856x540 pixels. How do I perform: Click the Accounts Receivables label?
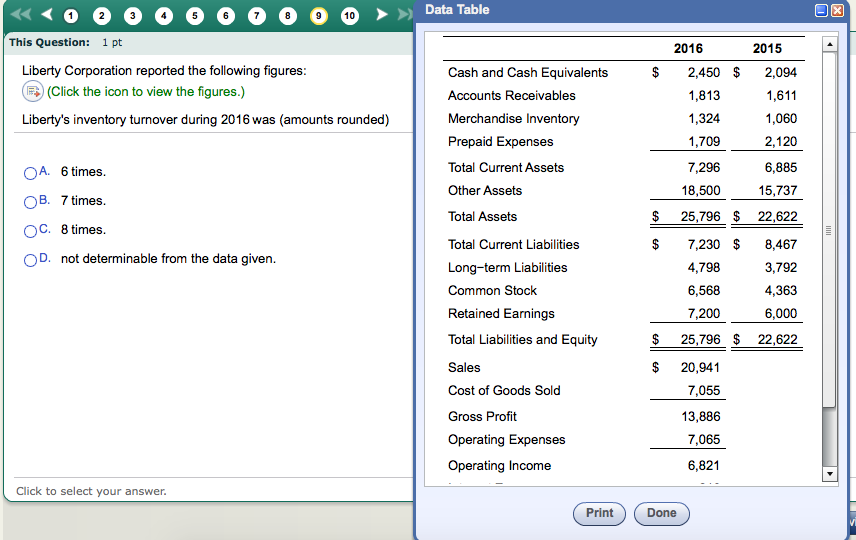tap(512, 96)
